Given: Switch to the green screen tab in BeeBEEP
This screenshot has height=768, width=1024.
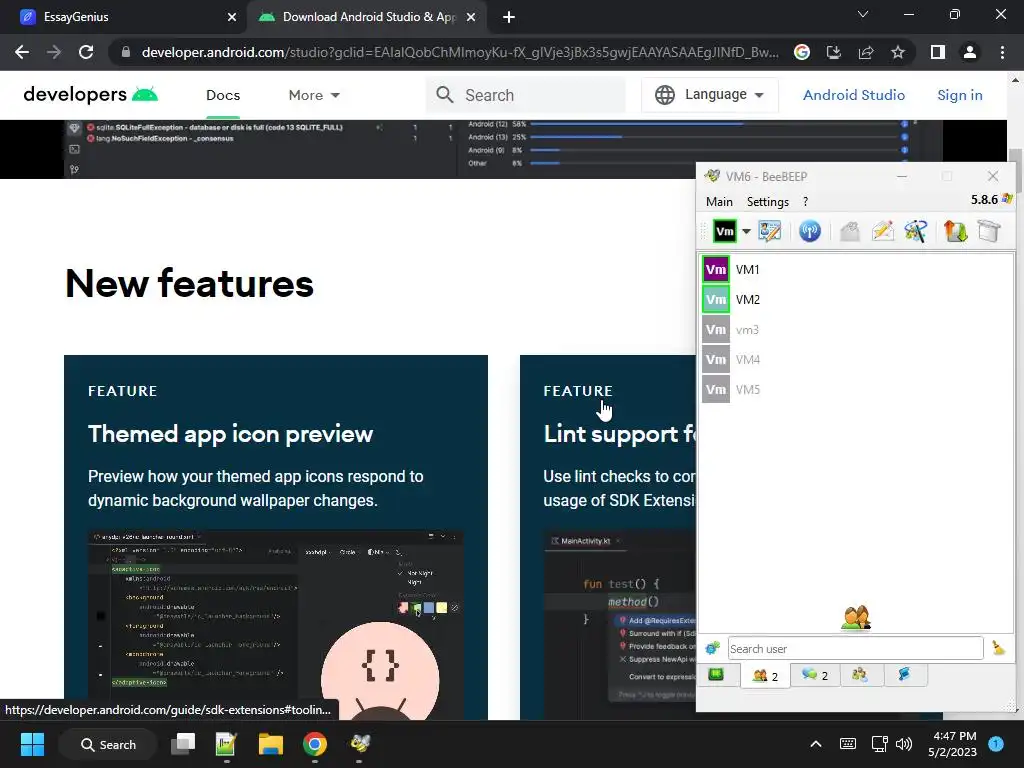Looking at the screenshot, I should [717, 675].
